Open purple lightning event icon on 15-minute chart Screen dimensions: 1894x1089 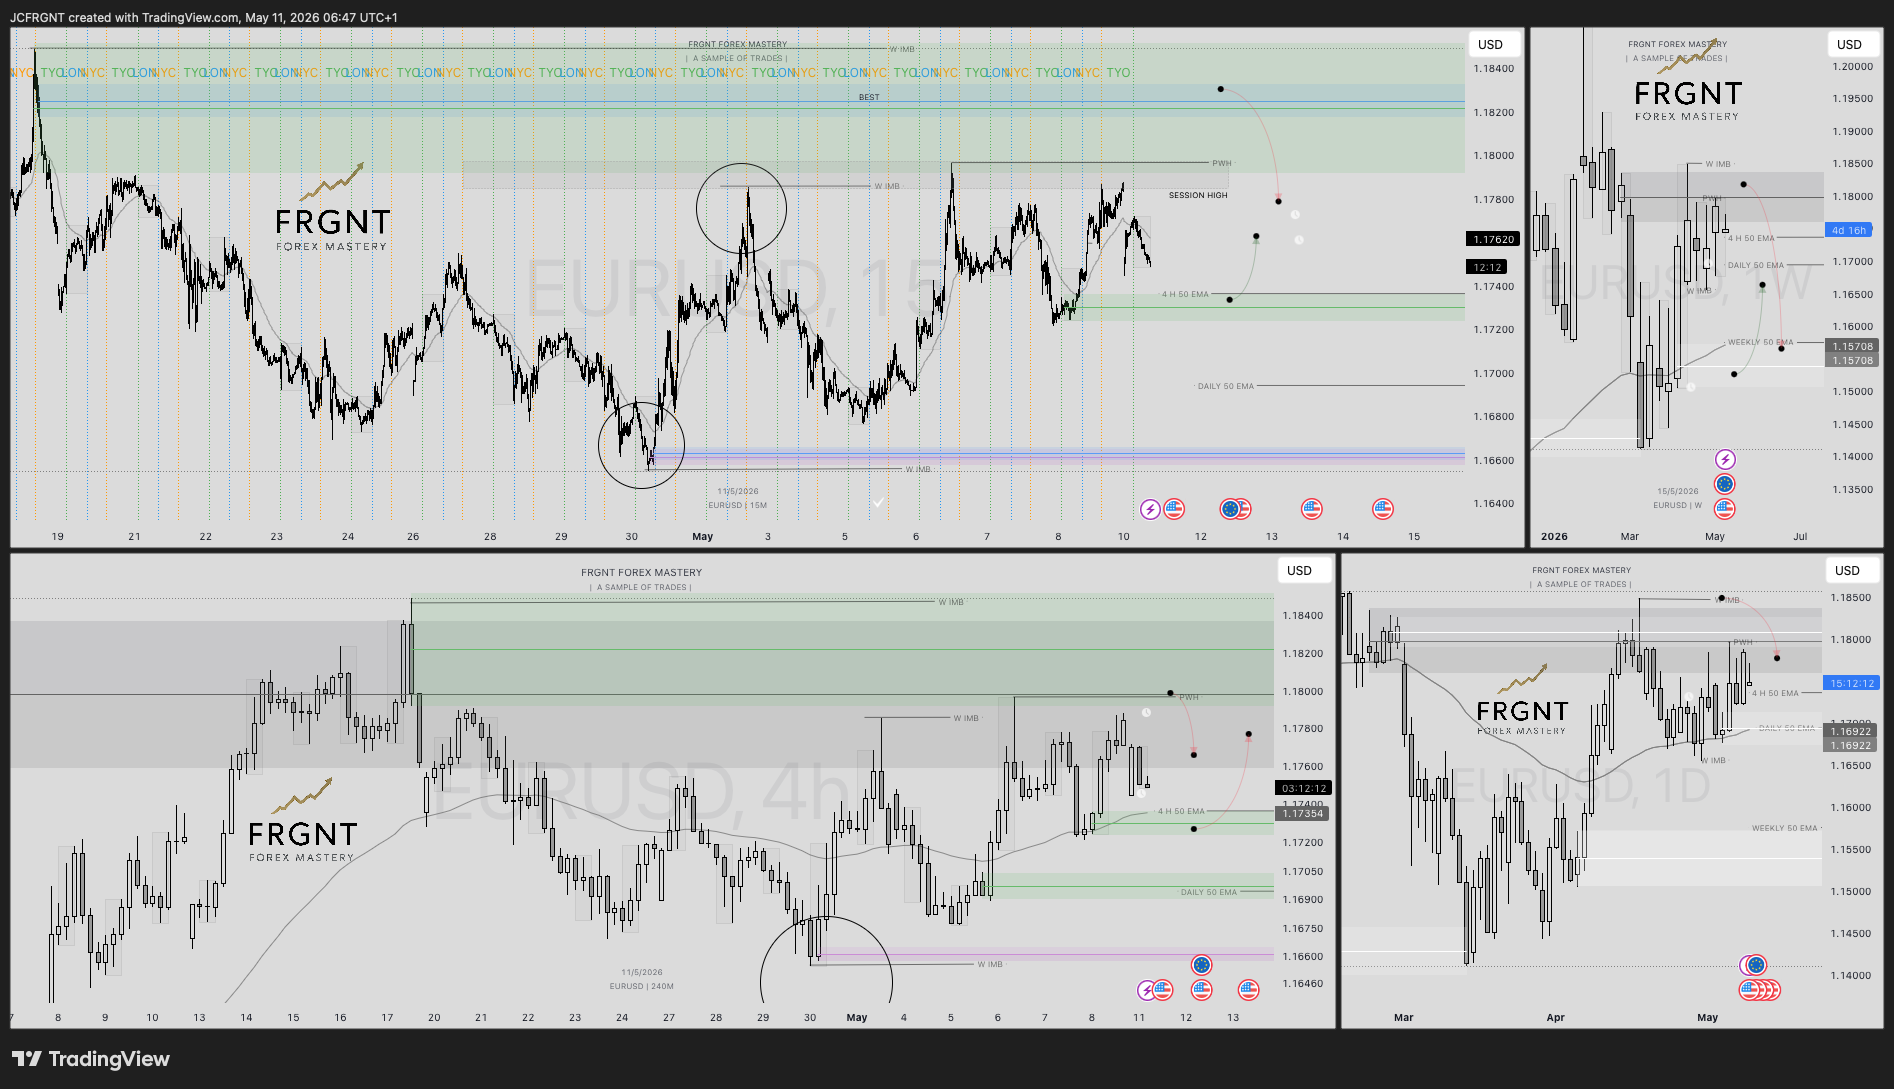[x=1150, y=510]
